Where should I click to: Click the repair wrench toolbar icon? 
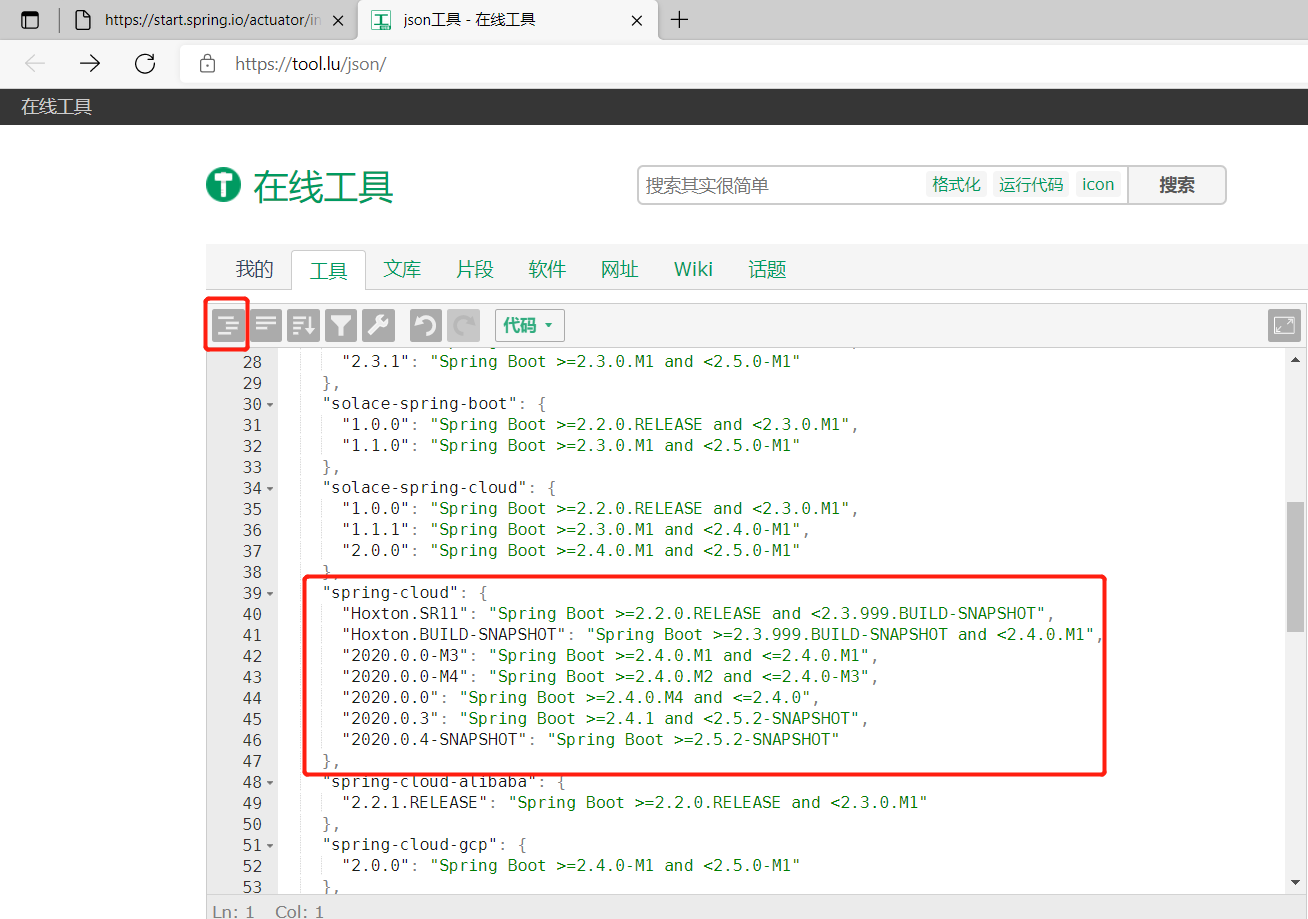pos(378,325)
